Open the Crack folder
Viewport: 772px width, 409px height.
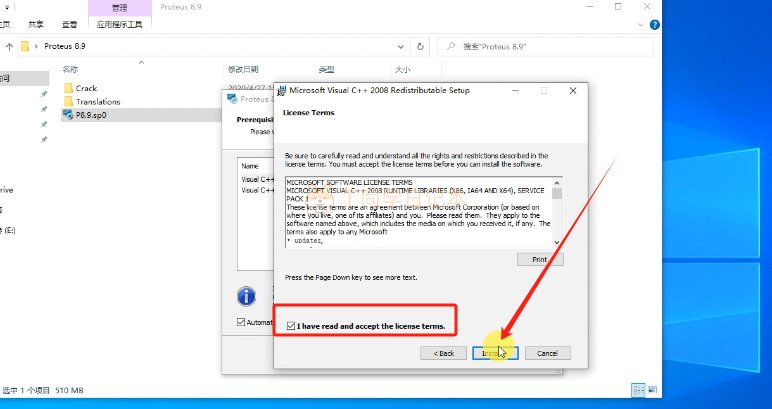click(86, 88)
